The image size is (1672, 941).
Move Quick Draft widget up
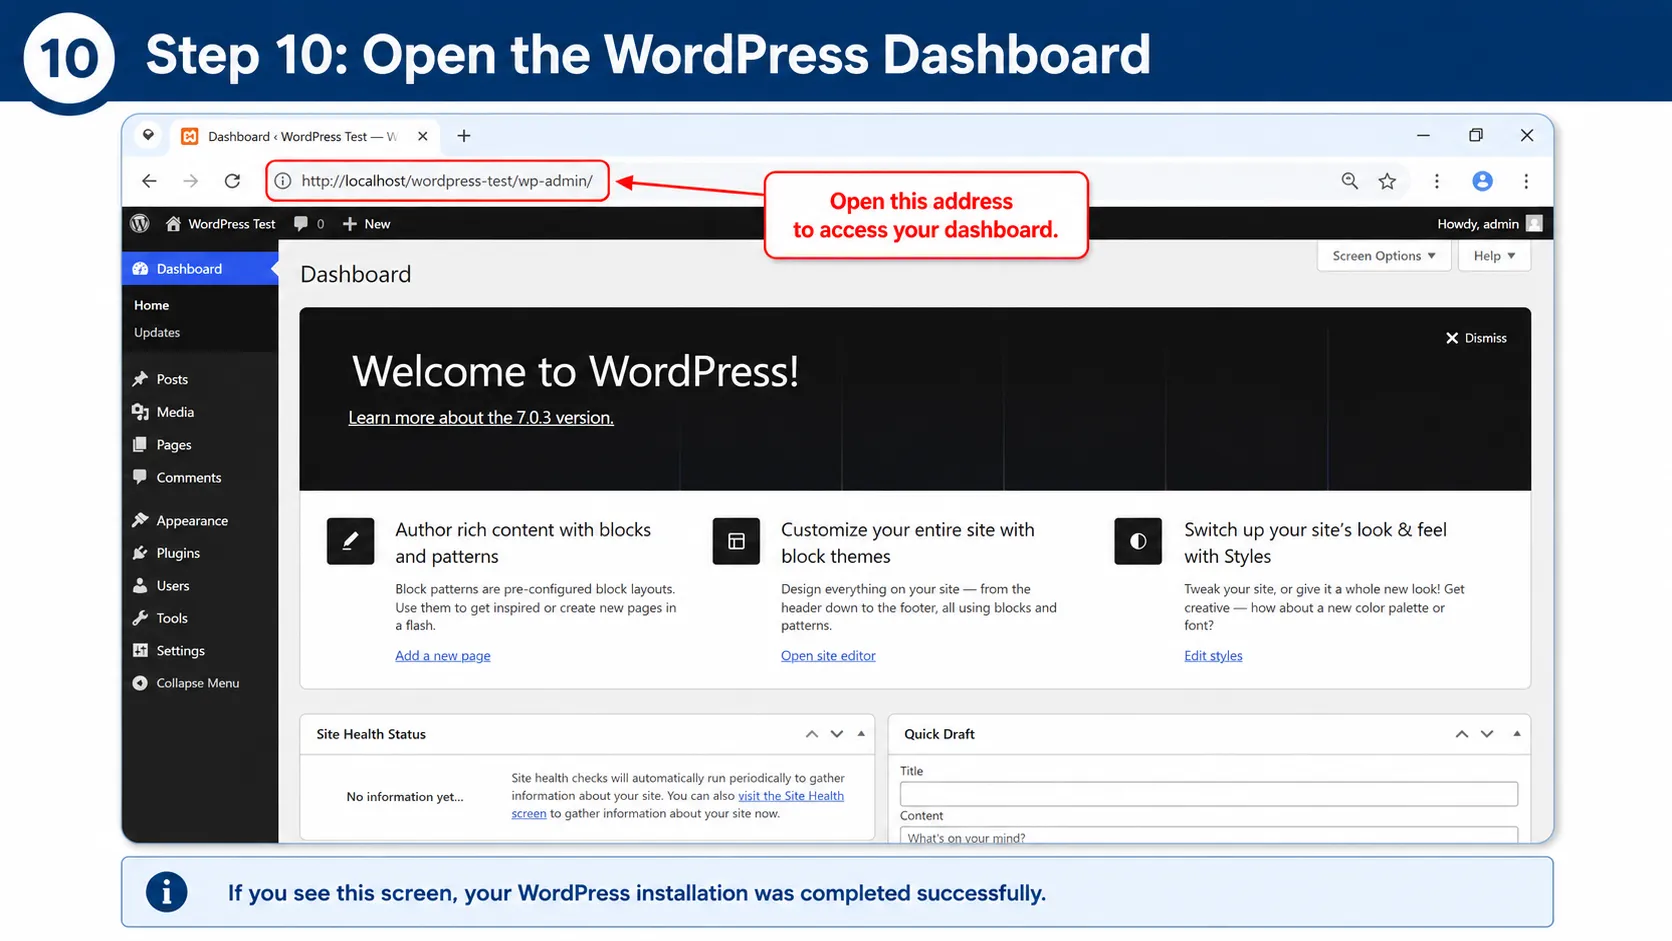(1462, 734)
